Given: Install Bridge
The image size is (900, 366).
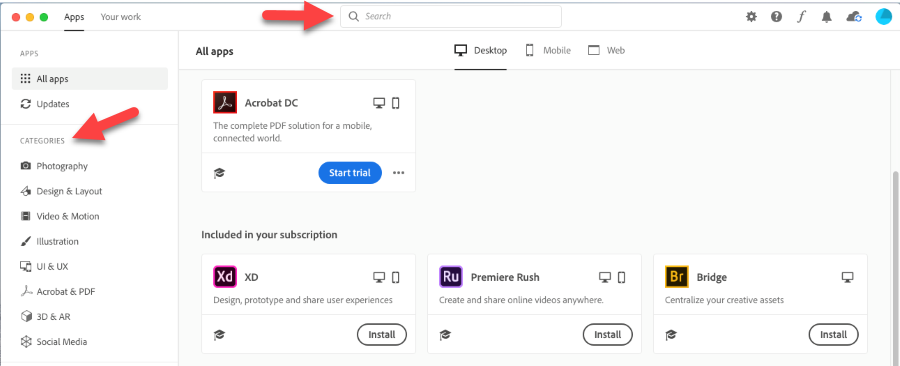Looking at the screenshot, I should pos(833,334).
